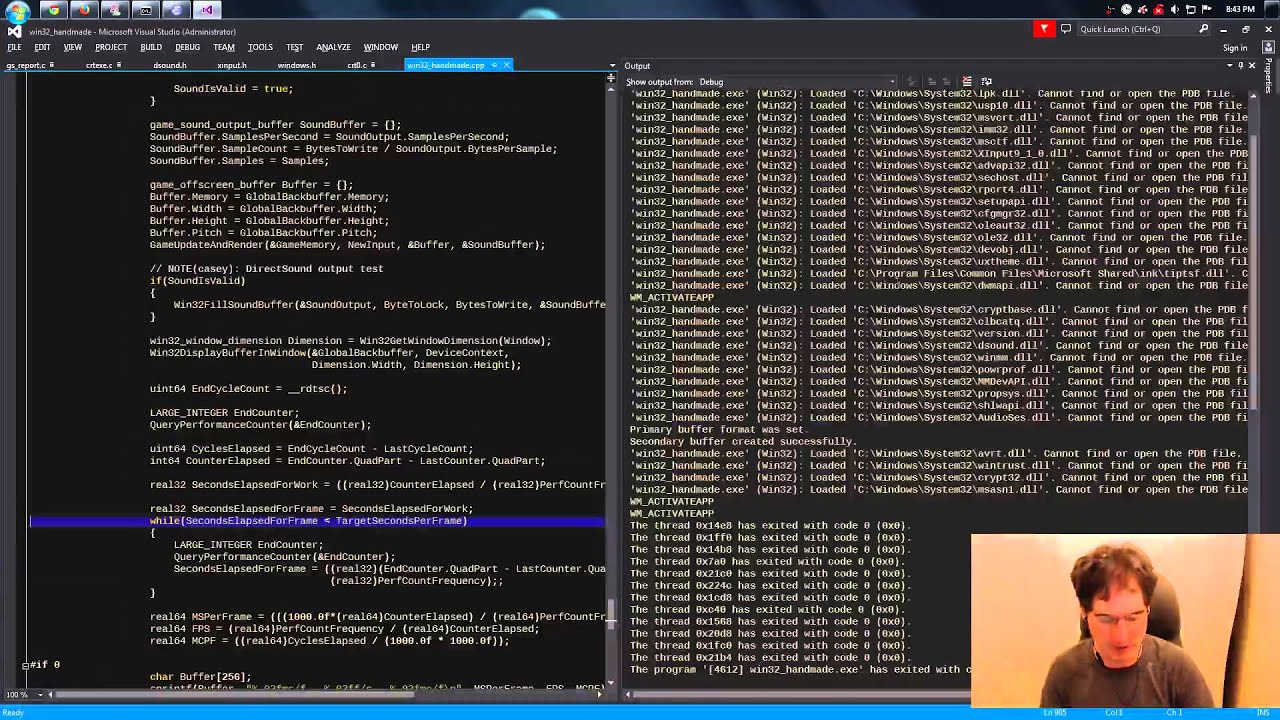Go to previous message in Output
The height and width of the screenshot is (720, 1280).
pyautogui.click(x=930, y=82)
